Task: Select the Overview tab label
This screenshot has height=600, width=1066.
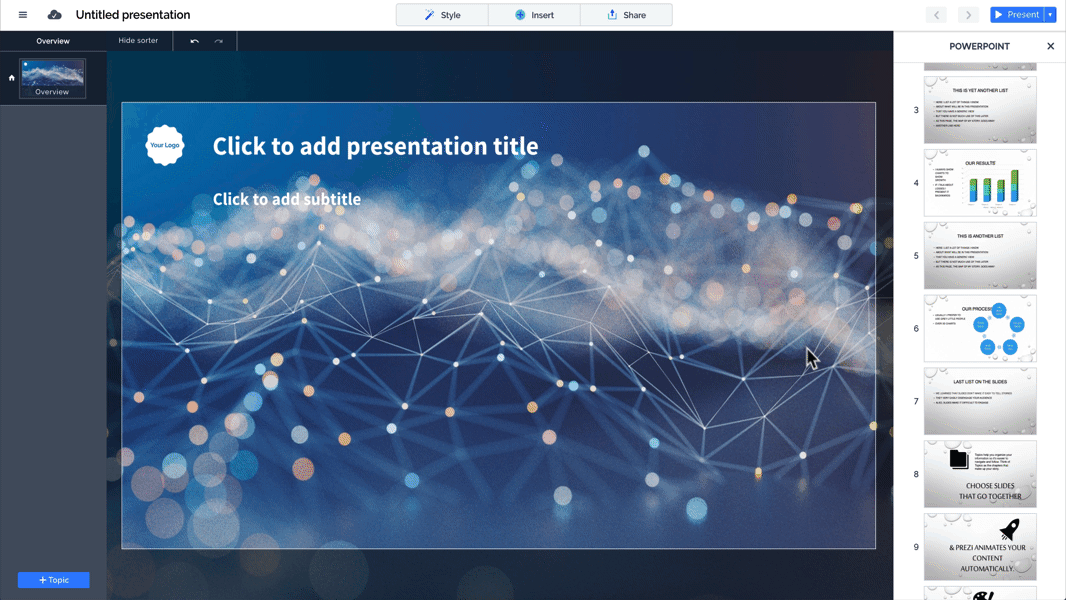Action: pos(53,41)
